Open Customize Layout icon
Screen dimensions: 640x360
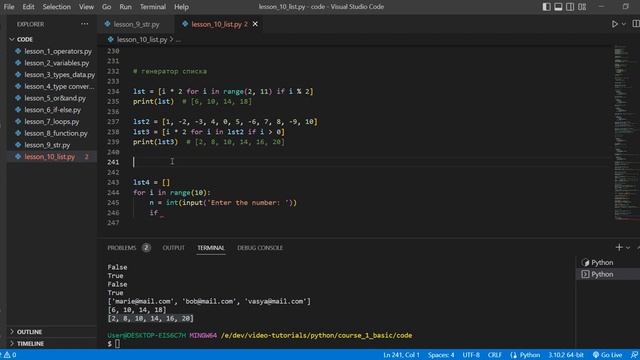(x=582, y=7)
